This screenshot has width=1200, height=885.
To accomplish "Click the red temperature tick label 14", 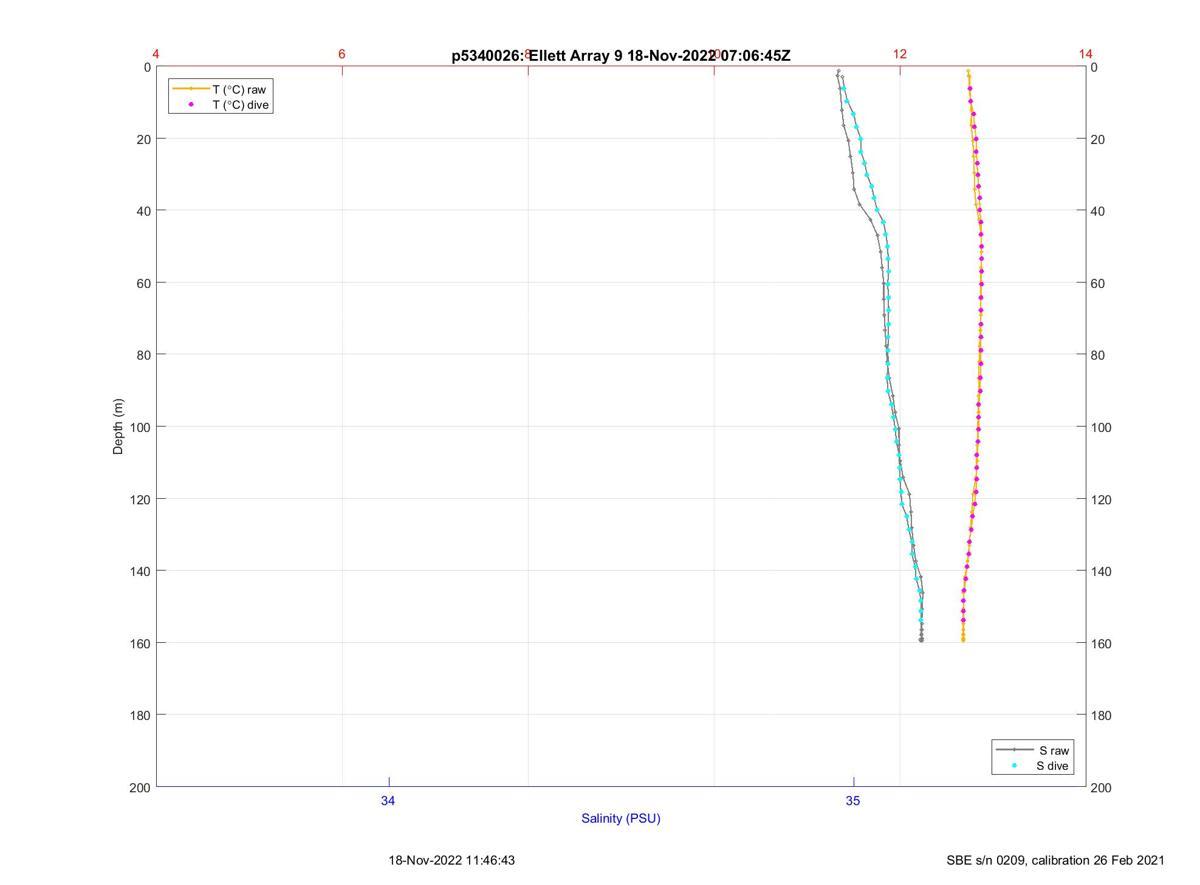I will point(1086,54).
